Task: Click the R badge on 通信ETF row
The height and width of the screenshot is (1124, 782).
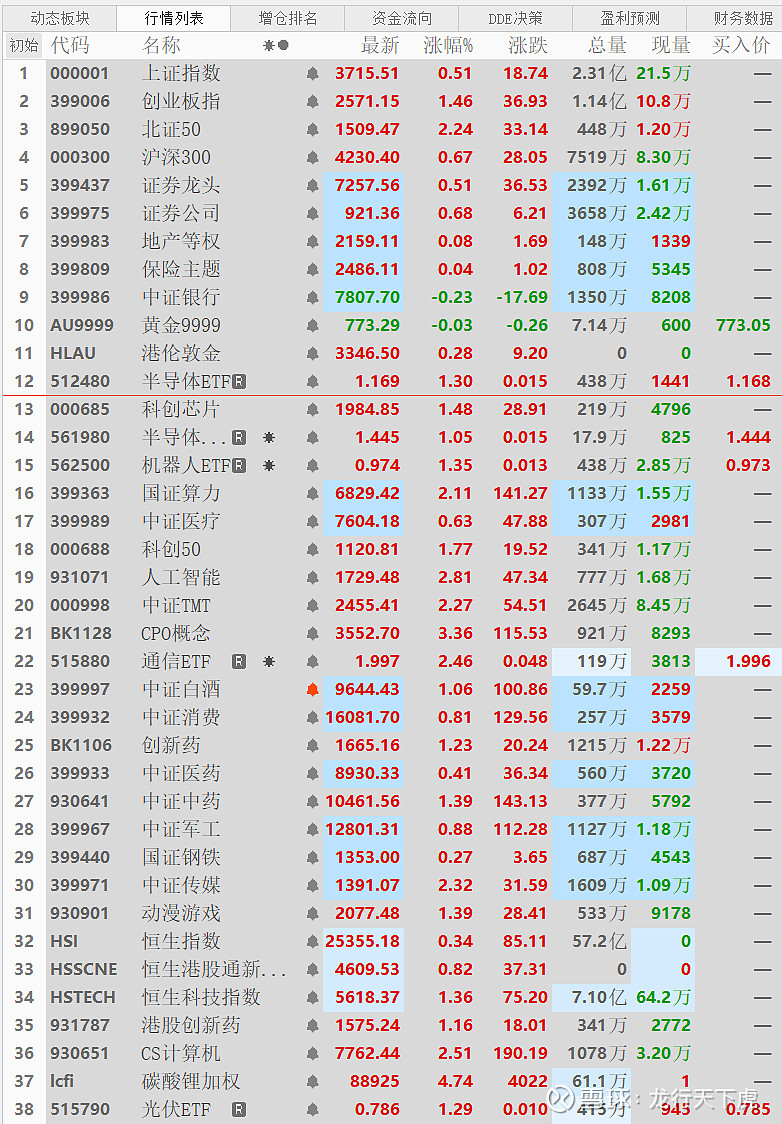Action: [239, 662]
